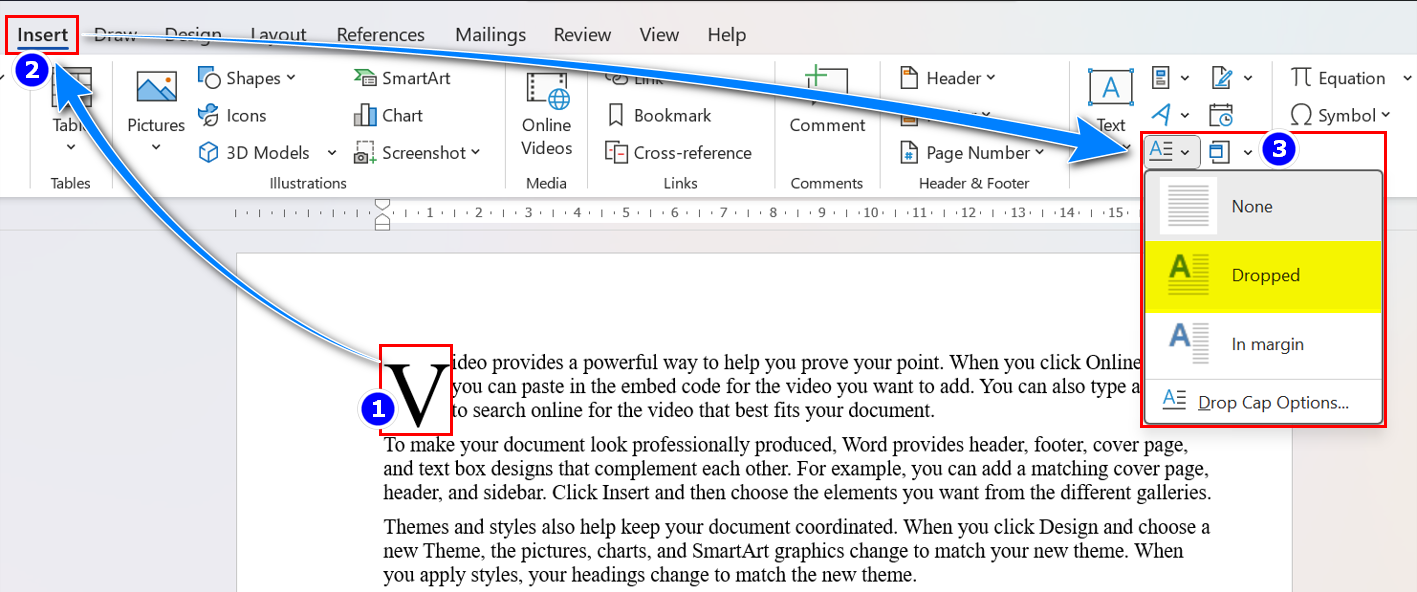Click the WordArt slanted A icon
Viewport: 1417px width, 592px height.
1161,115
